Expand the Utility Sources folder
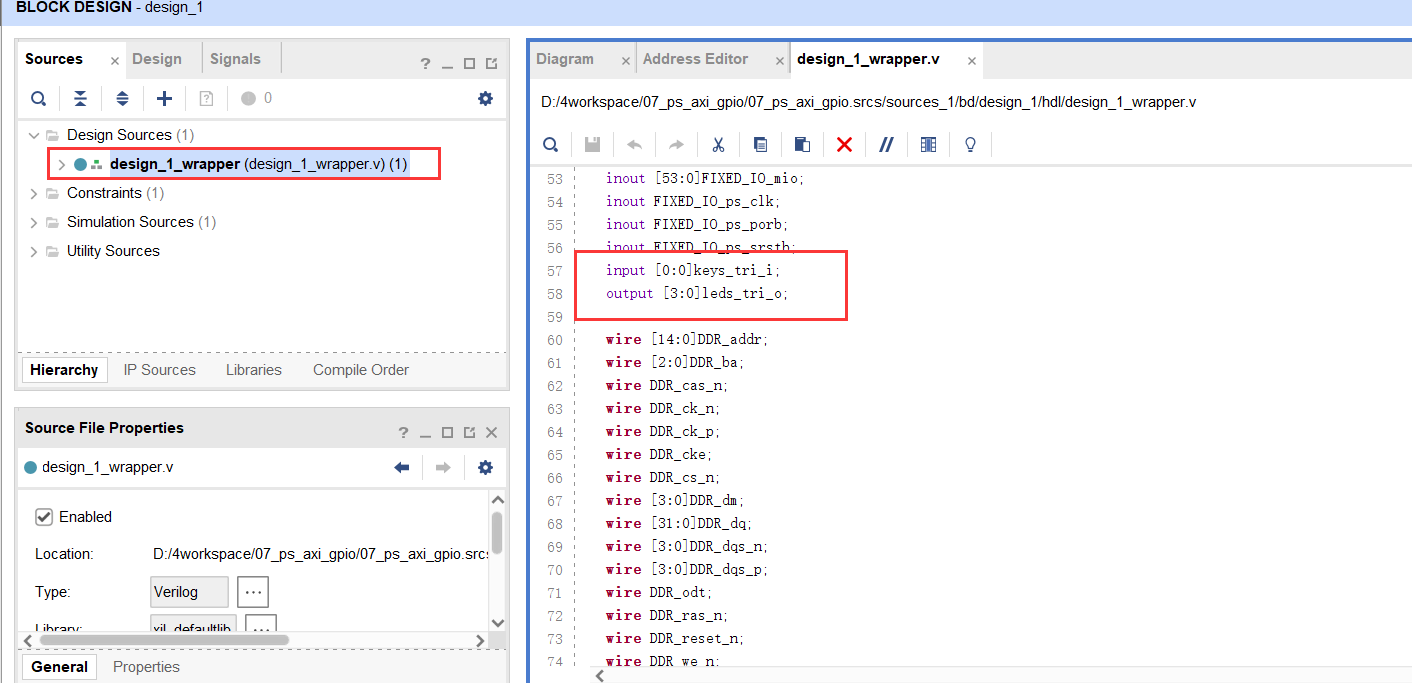The image size is (1412, 683). click(34, 251)
